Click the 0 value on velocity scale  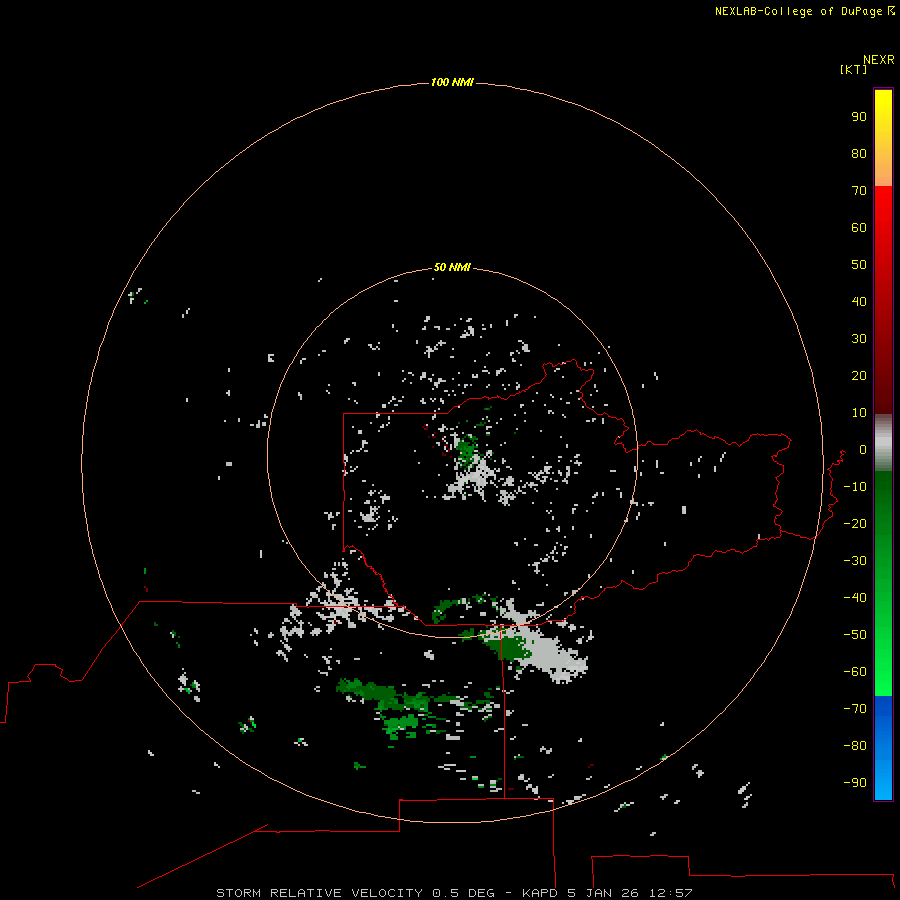point(863,450)
